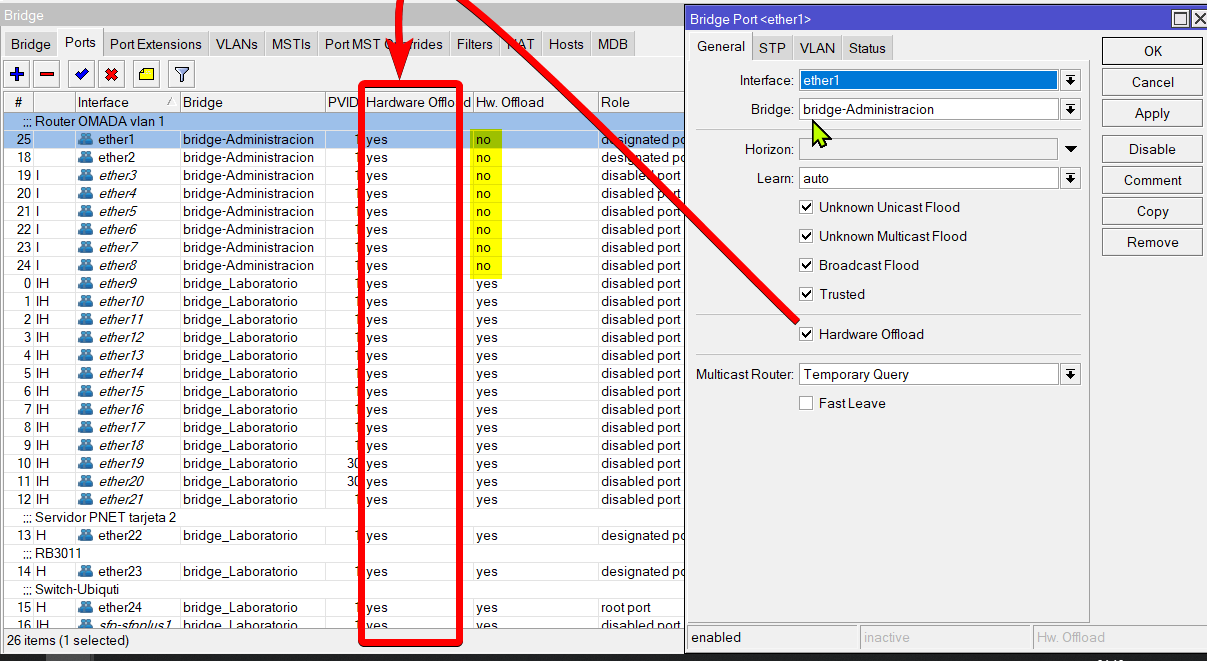The image size is (1207, 661).
Task: Click the yellow Comment note icon
Action: (x=146, y=74)
